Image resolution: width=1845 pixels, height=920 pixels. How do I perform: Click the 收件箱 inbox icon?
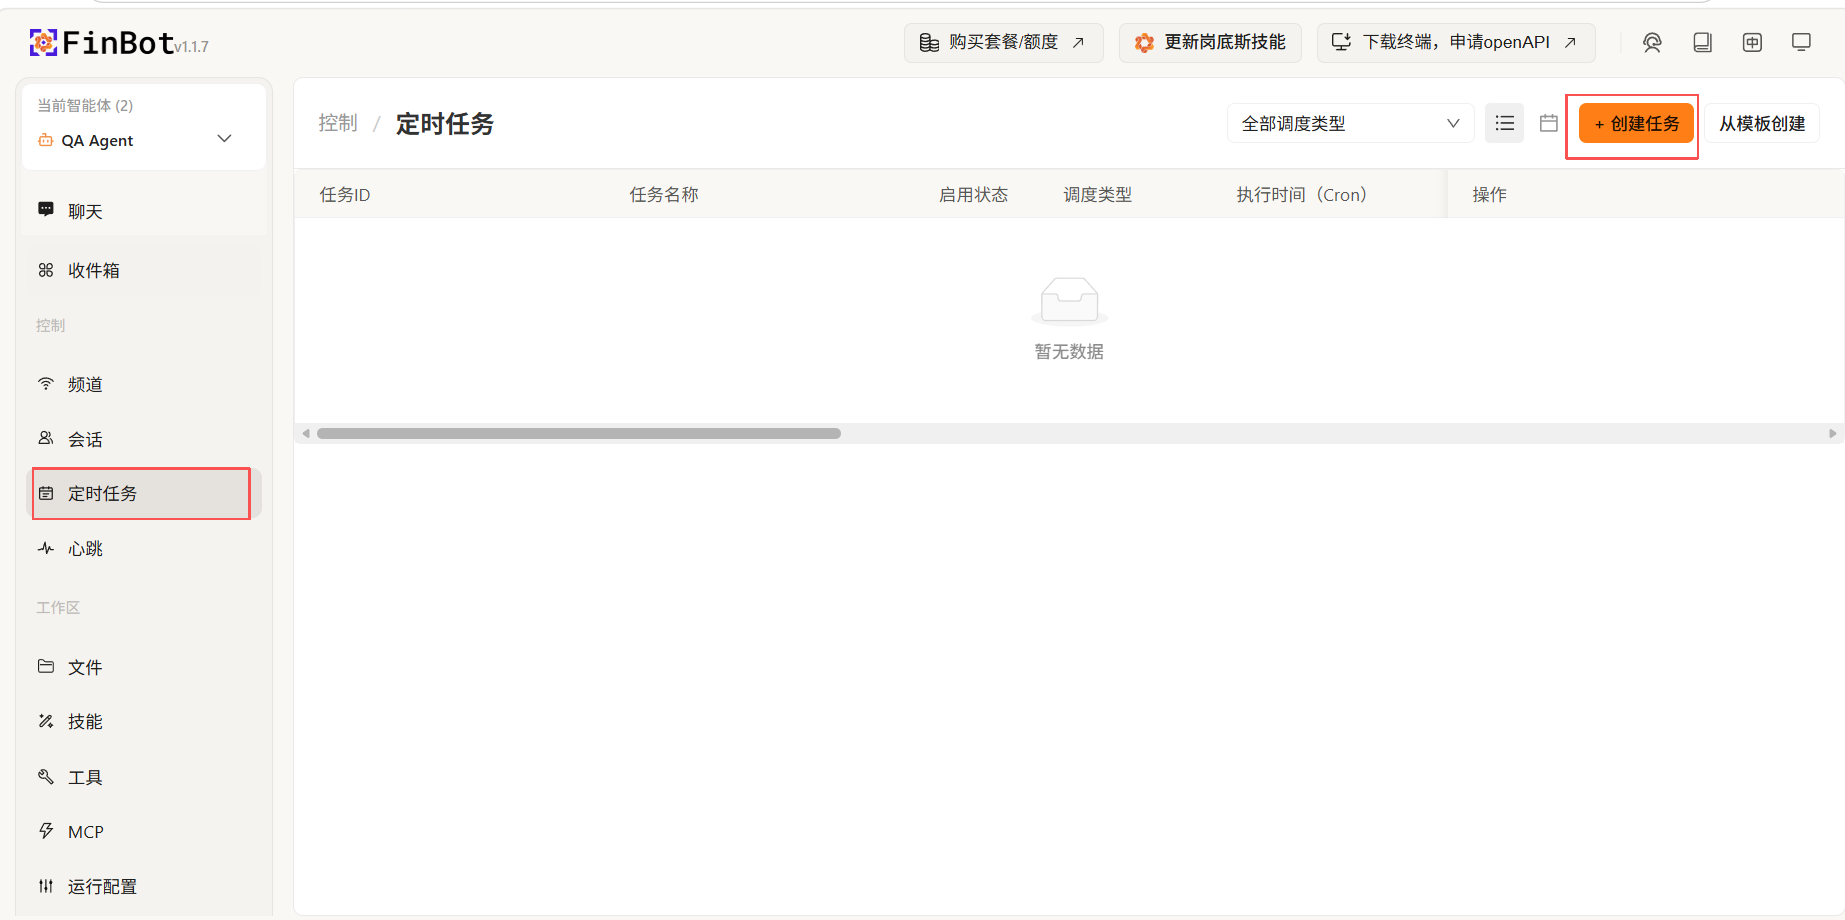[46, 270]
